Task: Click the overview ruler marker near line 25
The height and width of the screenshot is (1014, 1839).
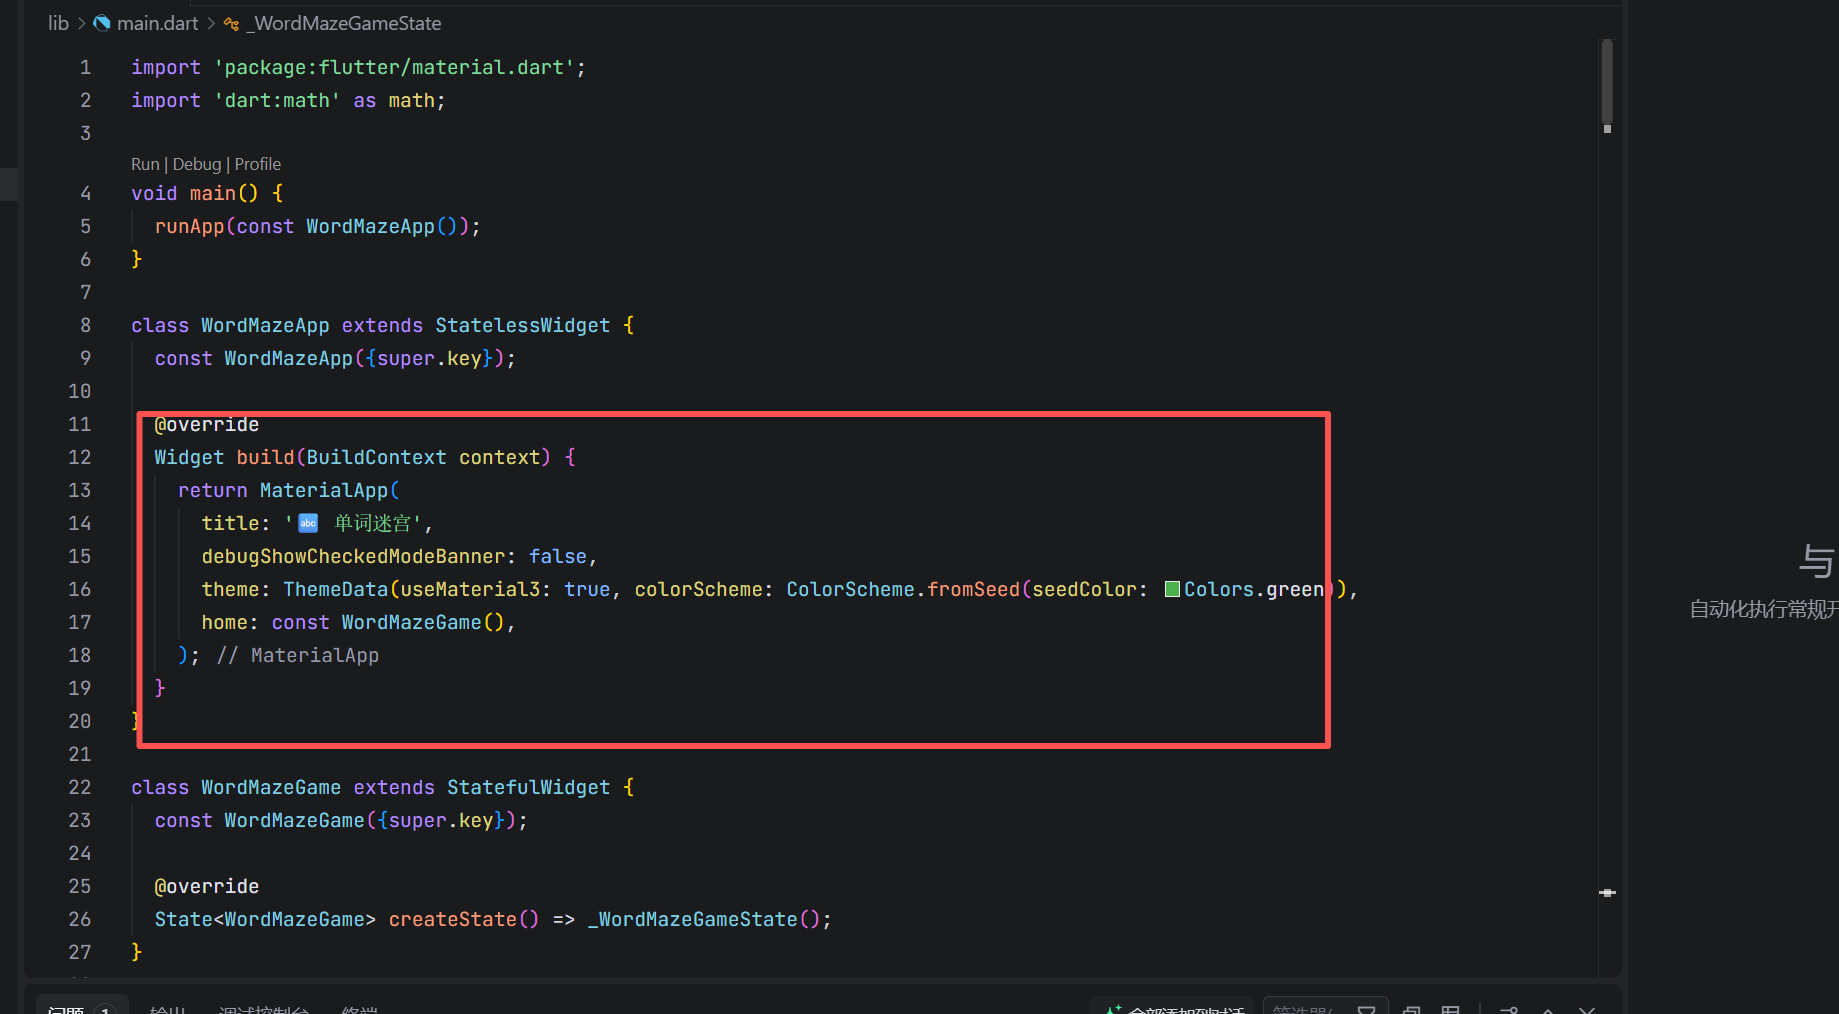Action: pos(1607,892)
